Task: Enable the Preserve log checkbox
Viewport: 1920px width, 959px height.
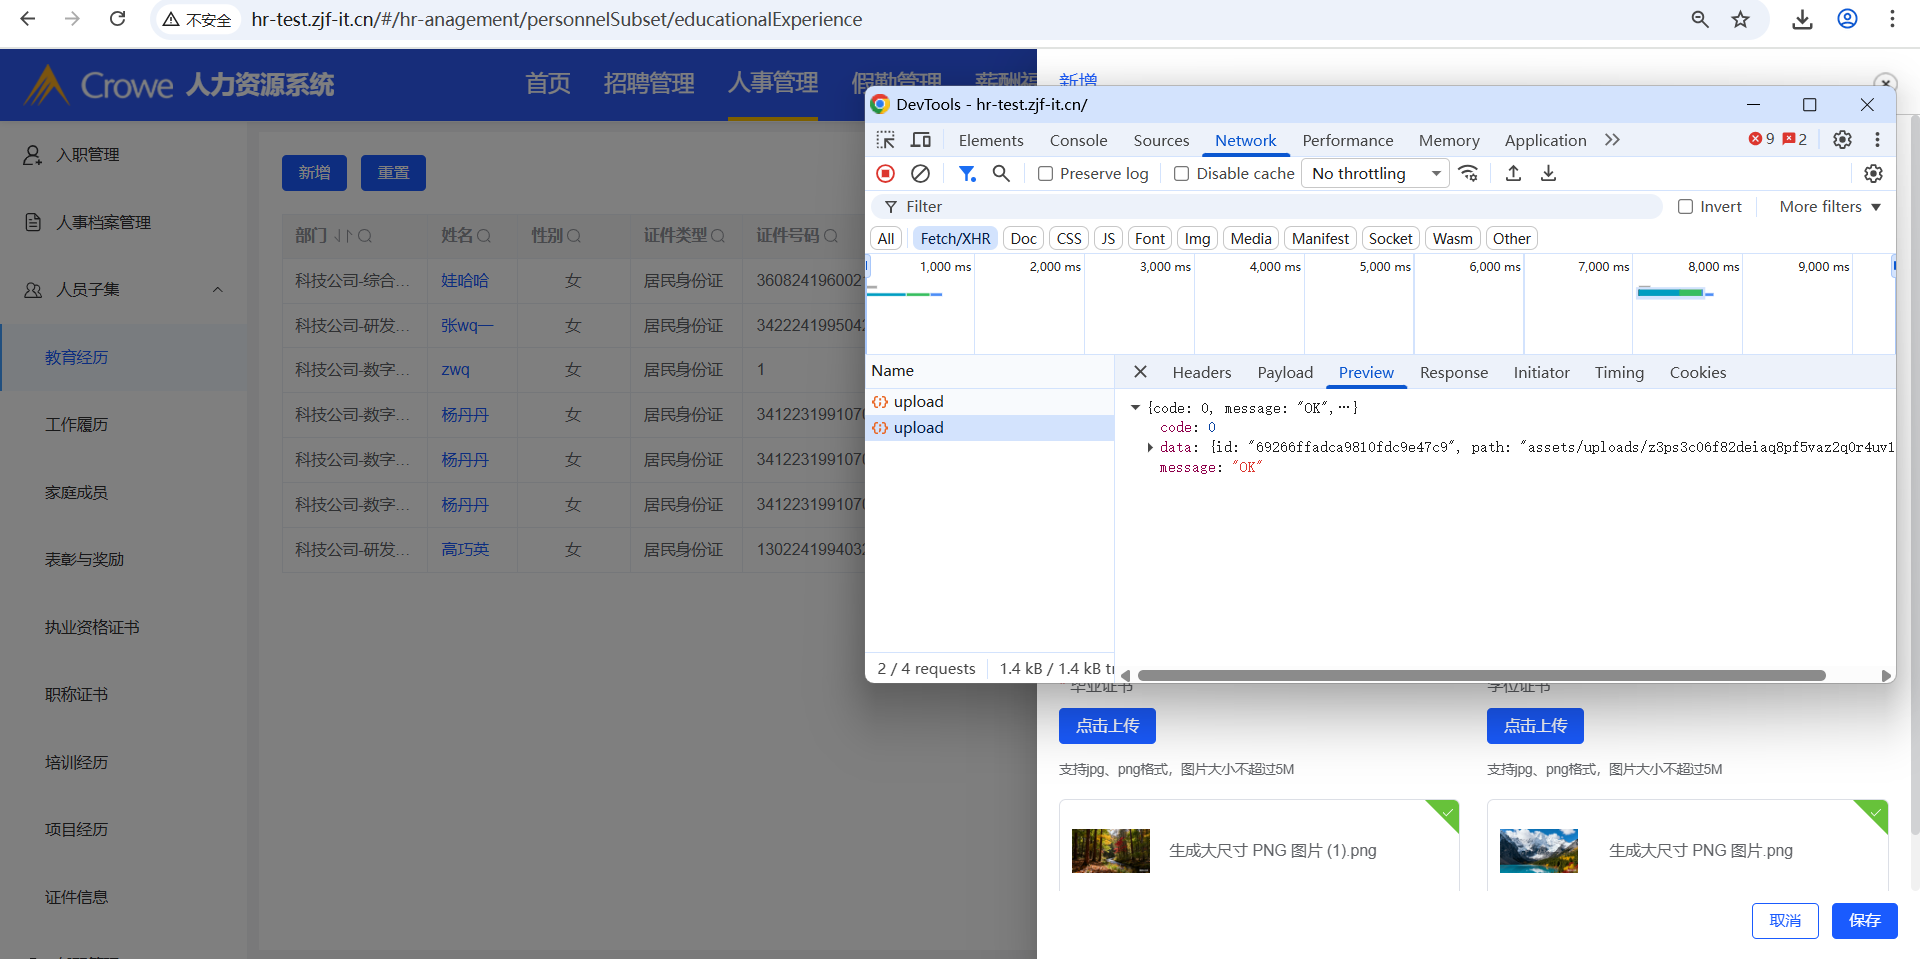Action: point(1046,174)
